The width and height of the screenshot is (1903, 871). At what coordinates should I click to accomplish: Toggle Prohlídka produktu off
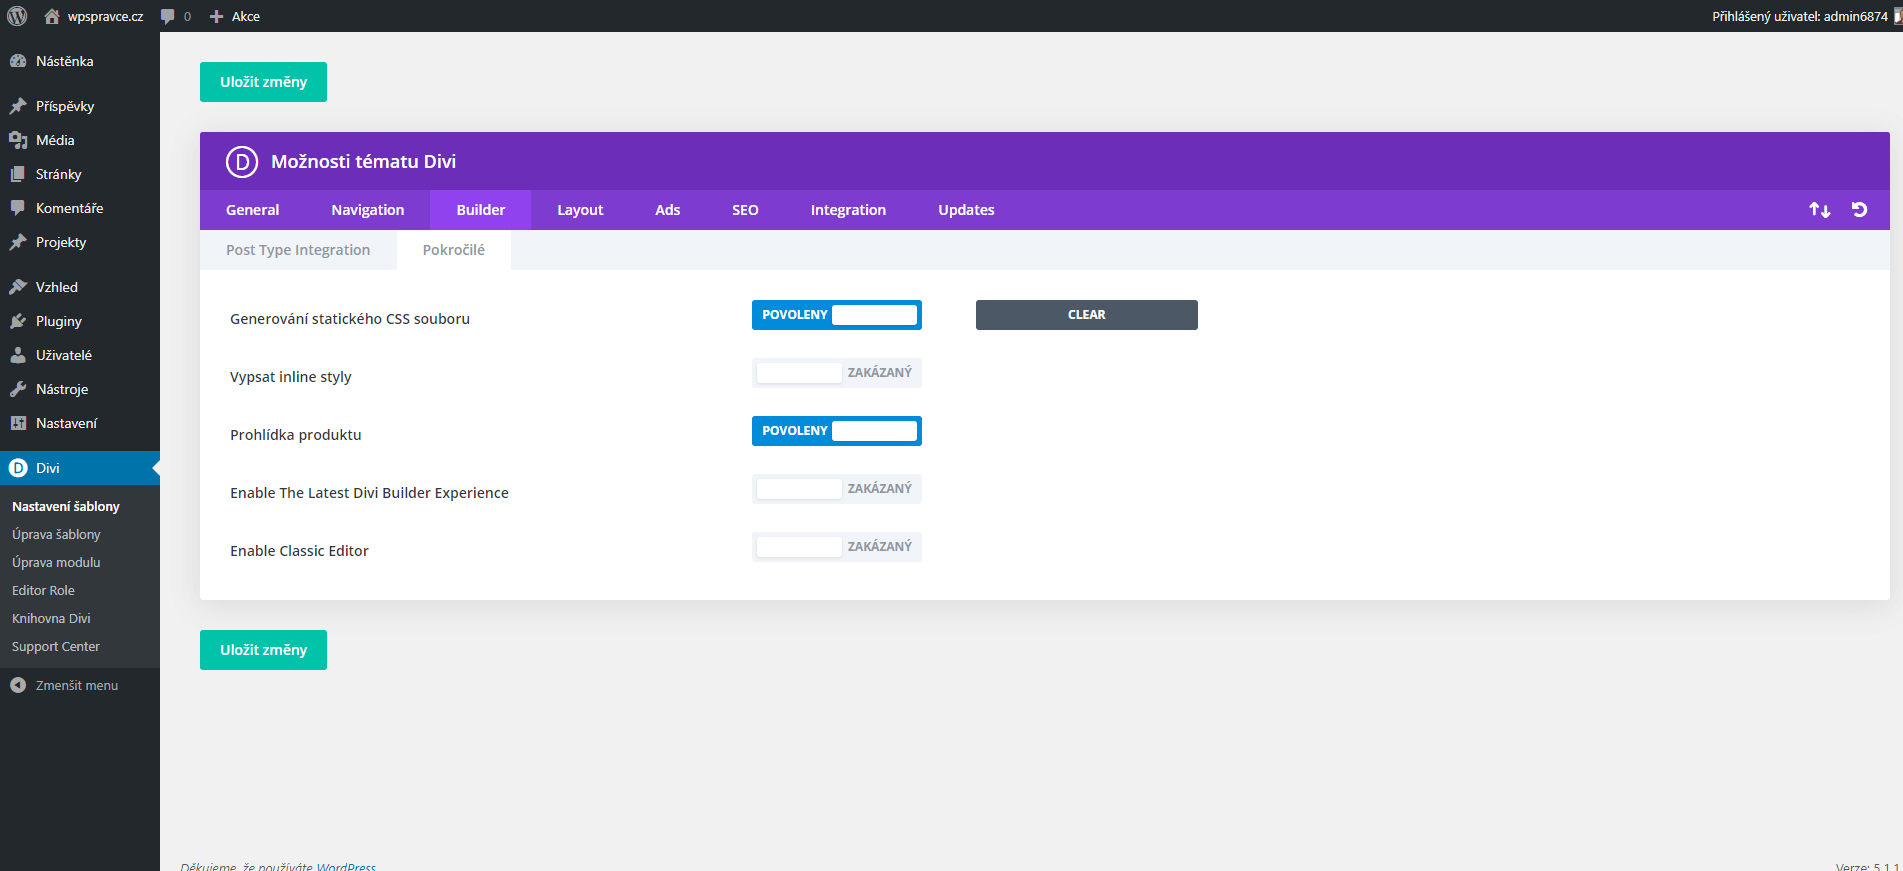coord(837,431)
